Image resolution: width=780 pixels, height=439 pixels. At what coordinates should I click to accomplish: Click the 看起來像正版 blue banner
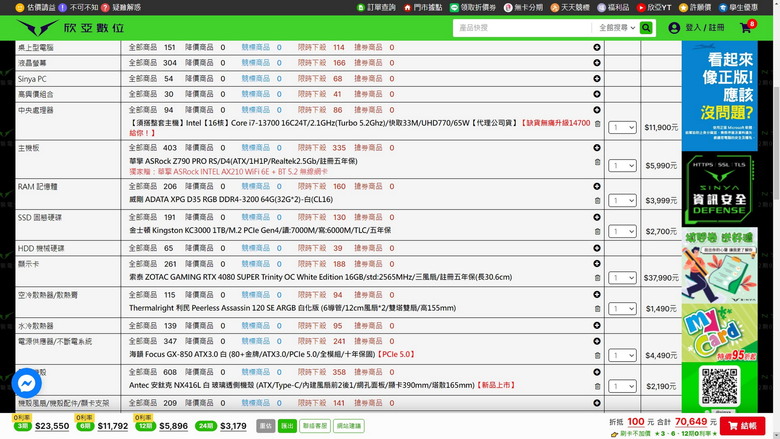[719, 96]
